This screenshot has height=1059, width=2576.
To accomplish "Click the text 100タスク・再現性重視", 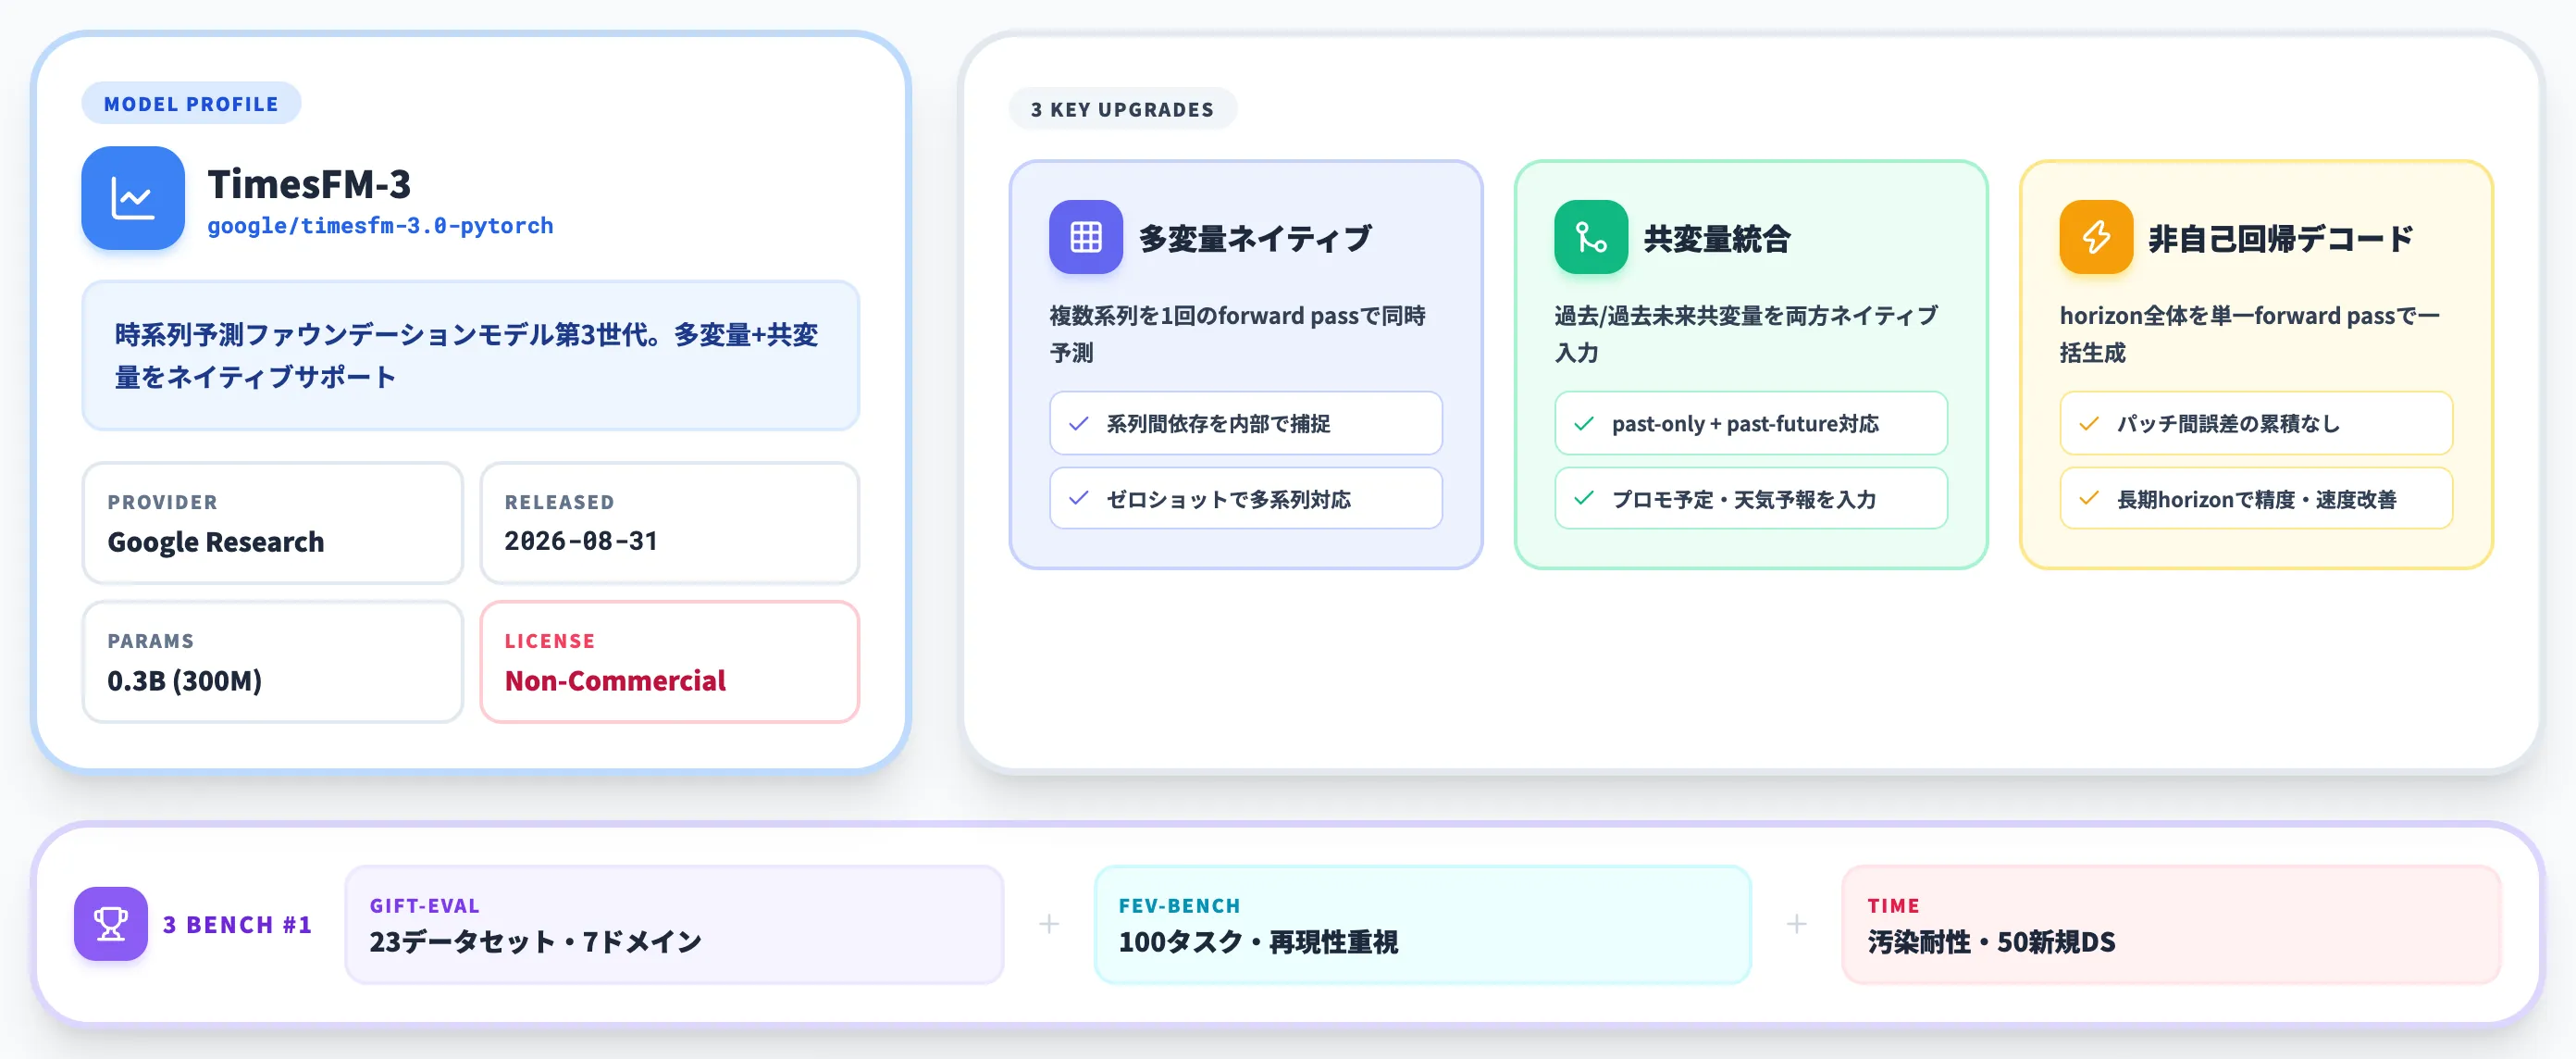I will [1258, 942].
